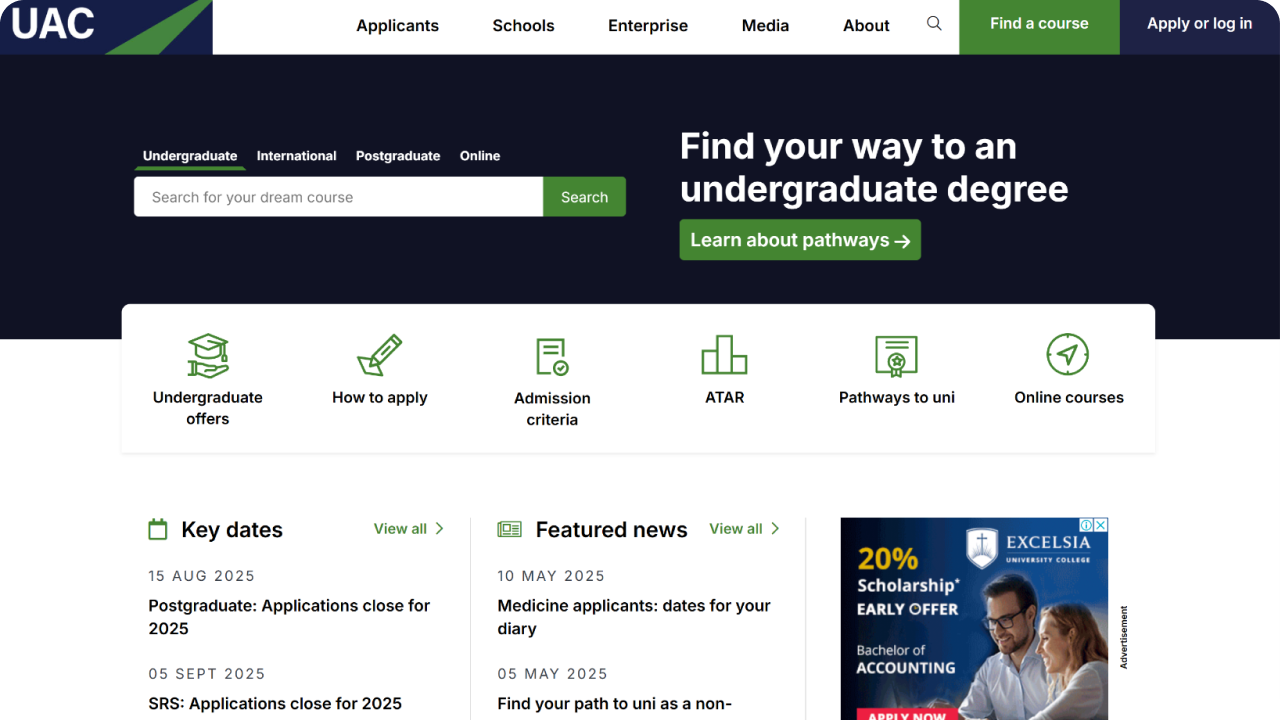Open the Schools menu
The height and width of the screenshot is (720, 1280).
[x=523, y=26]
